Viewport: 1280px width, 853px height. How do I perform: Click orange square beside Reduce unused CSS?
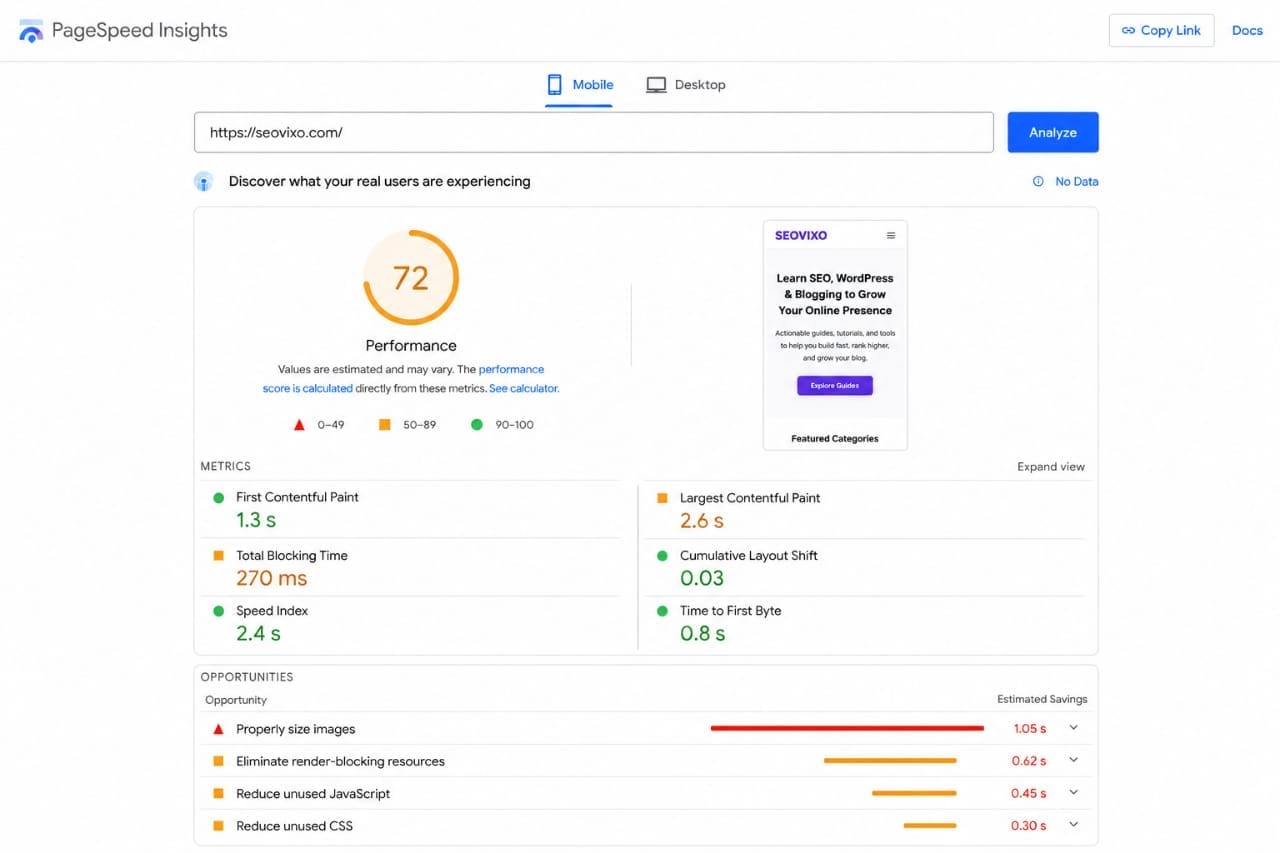click(x=218, y=826)
